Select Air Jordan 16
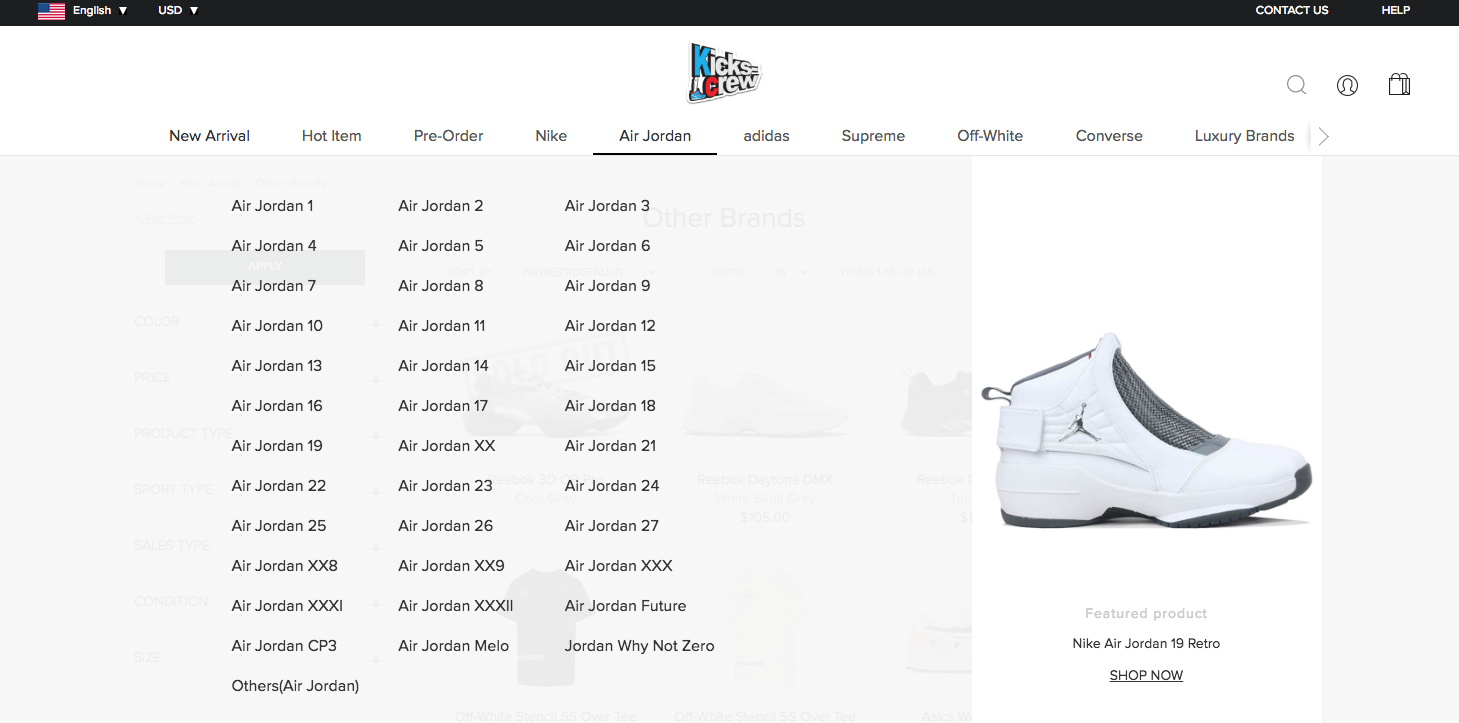 [x=277, y=406]
